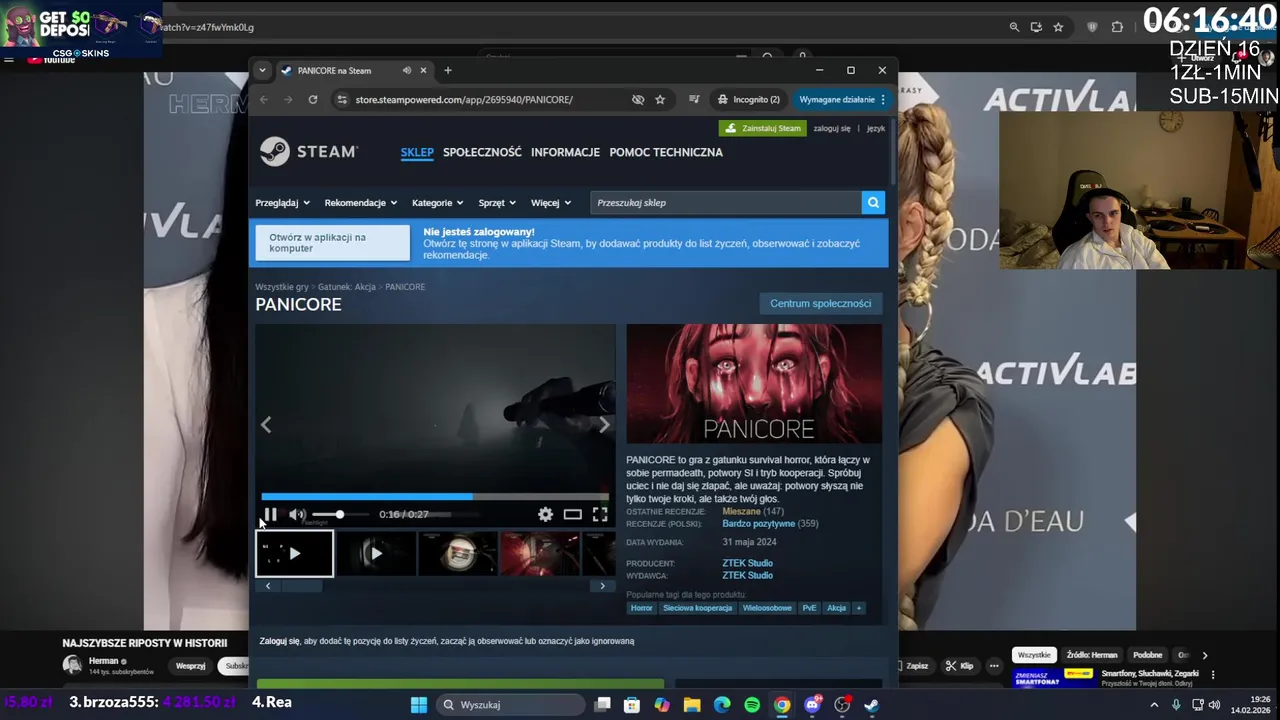This screenshot has height=720, width=1280.
Task: Show next media with the right arrow
Action: pyautogui.click(x=604, y=425)
